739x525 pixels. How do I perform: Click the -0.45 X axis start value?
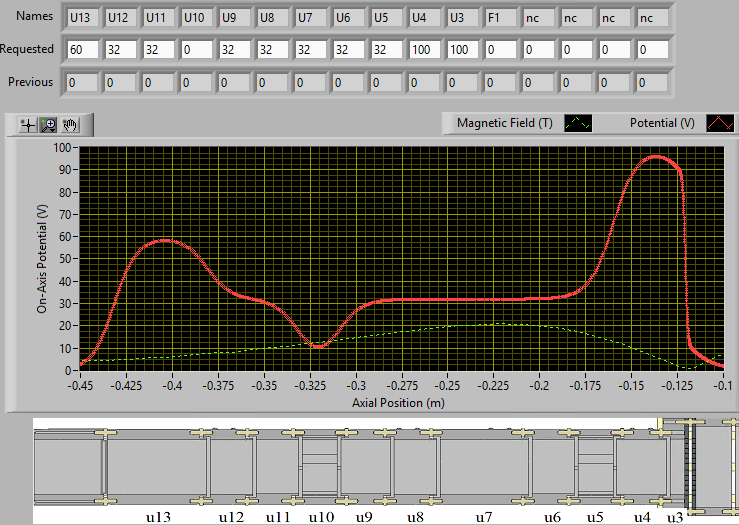point(80,386)
